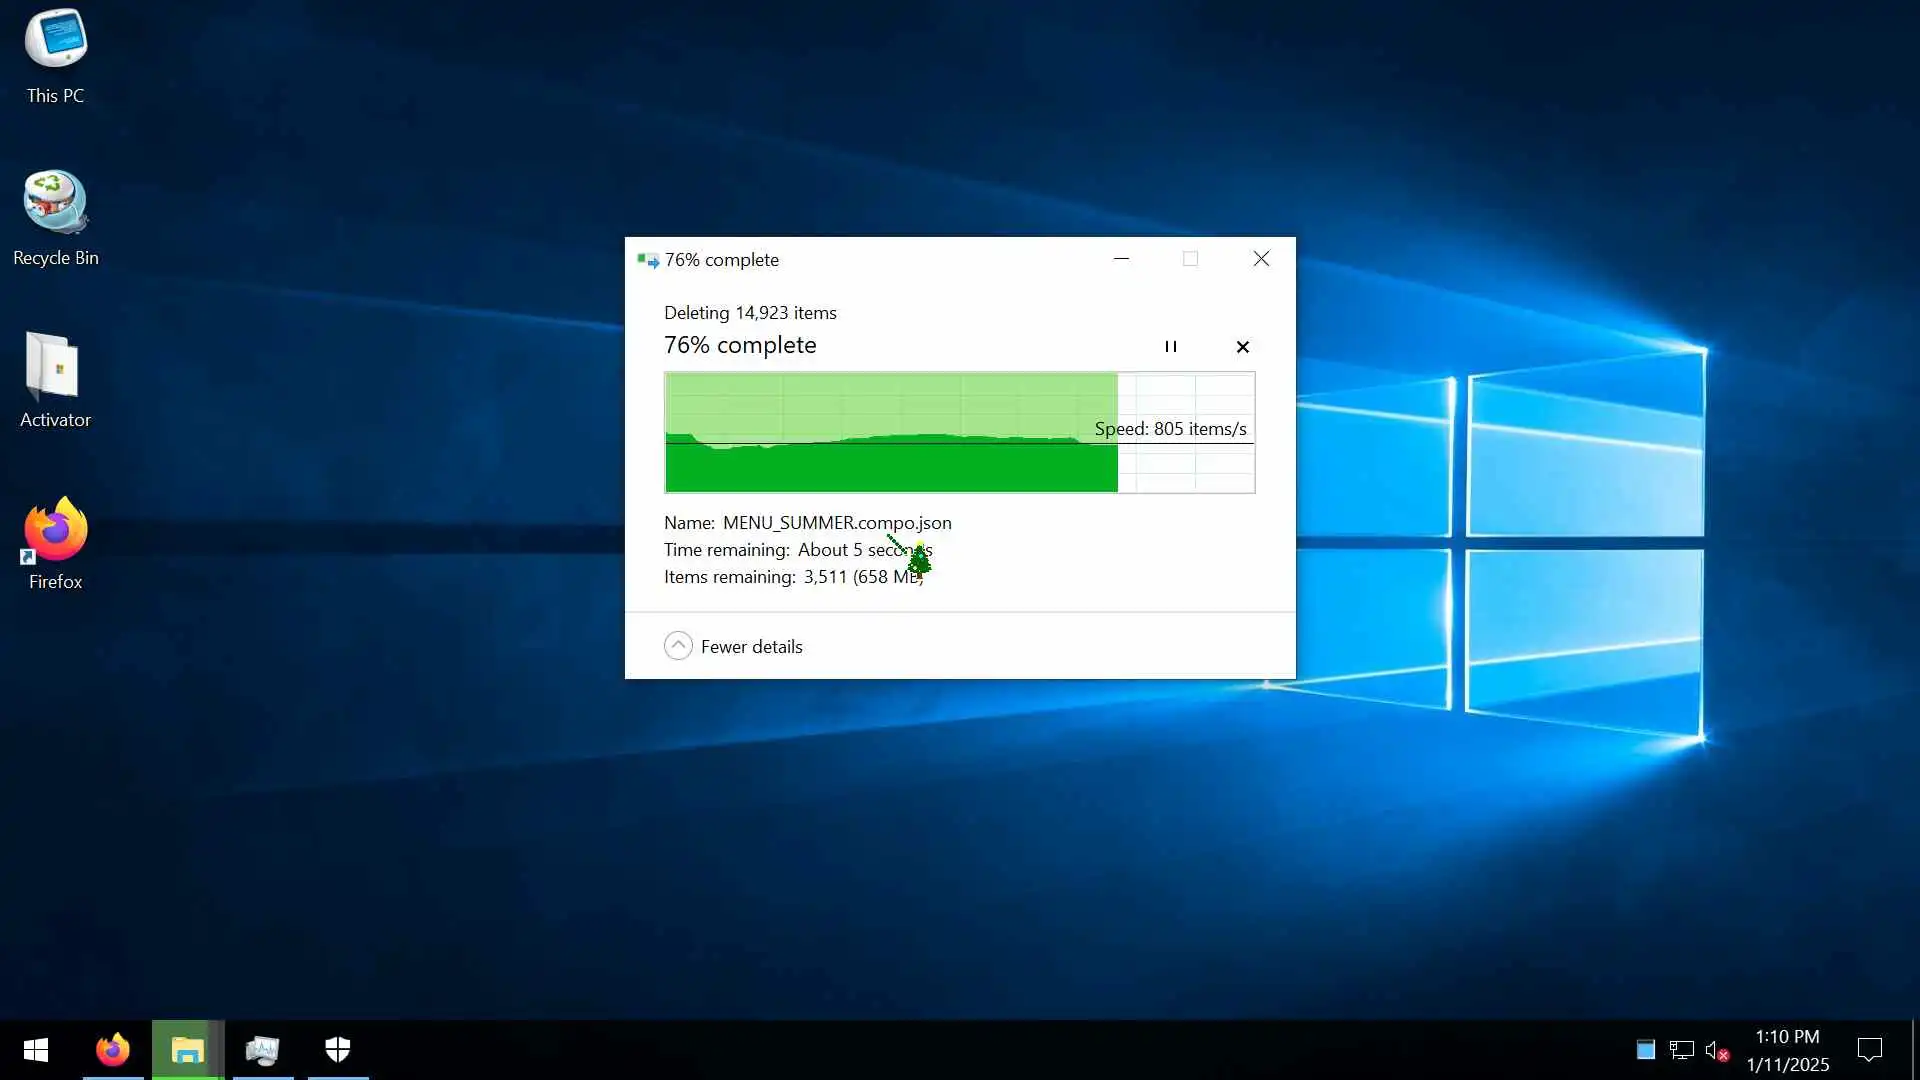Pause the delete operation
The width and height of the screenshot is (1920, 1080).
coord(1170,347)
